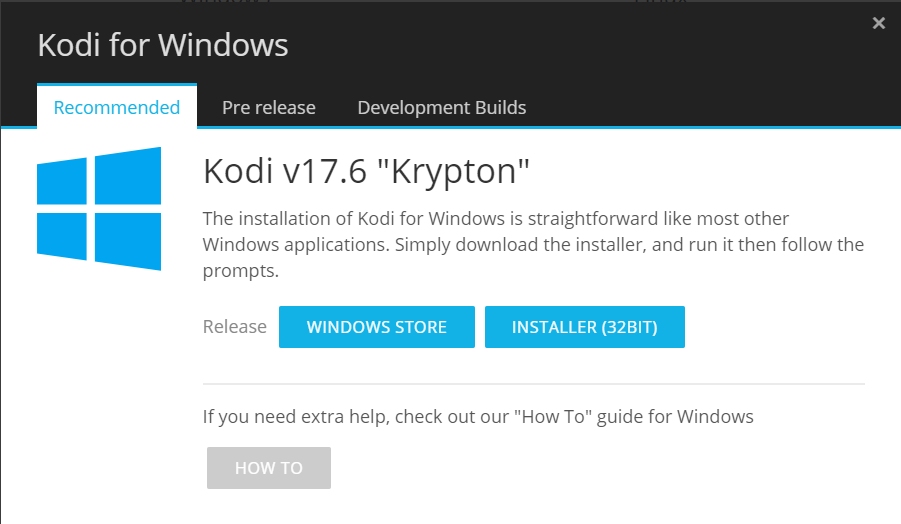This screenshot has width=901, height=524.
Task: Click the "Release" label beside download buttons
Action: pyautogui.click(x=234, y=326)
